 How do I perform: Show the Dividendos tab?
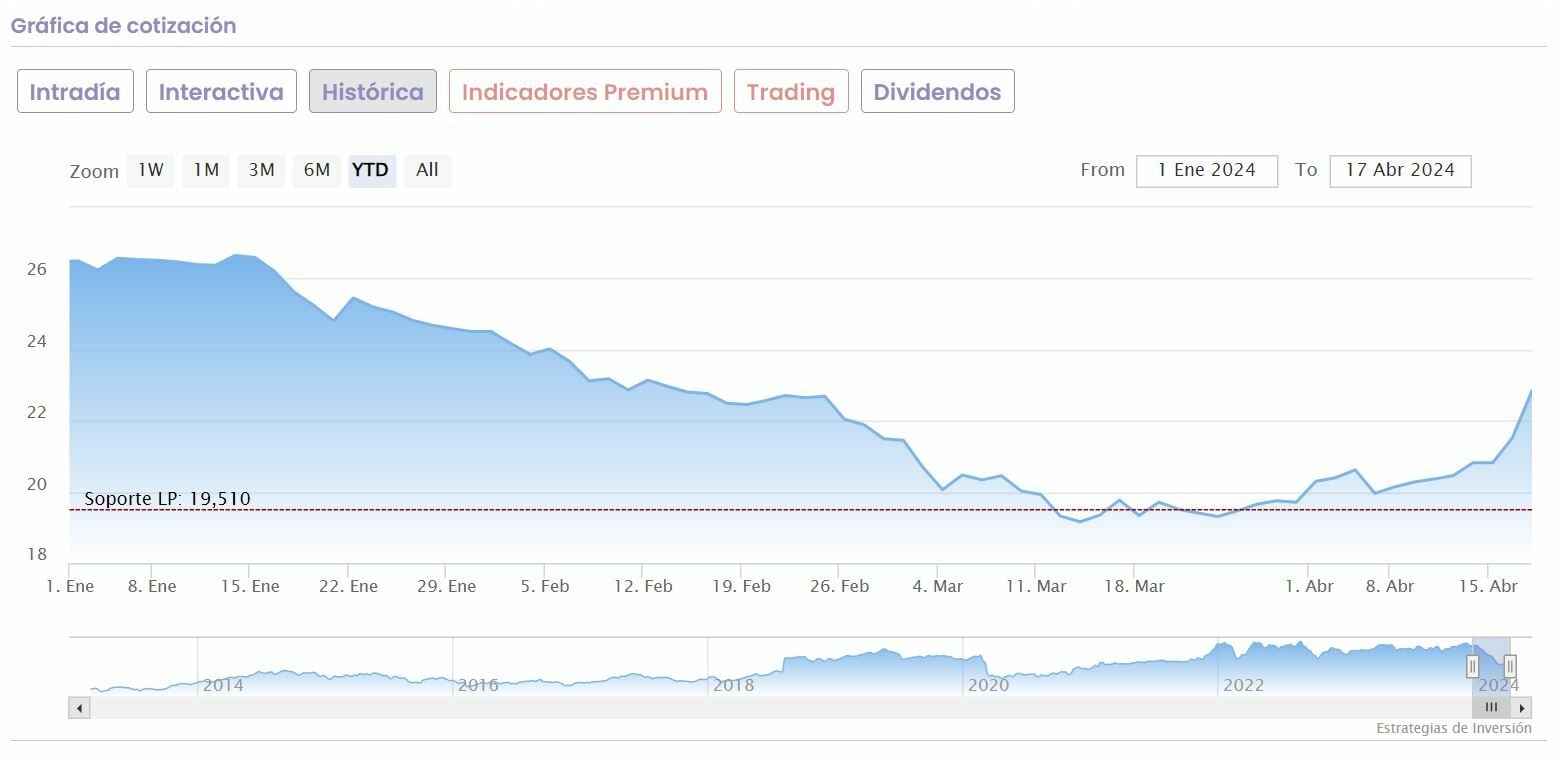pos(937,92)
